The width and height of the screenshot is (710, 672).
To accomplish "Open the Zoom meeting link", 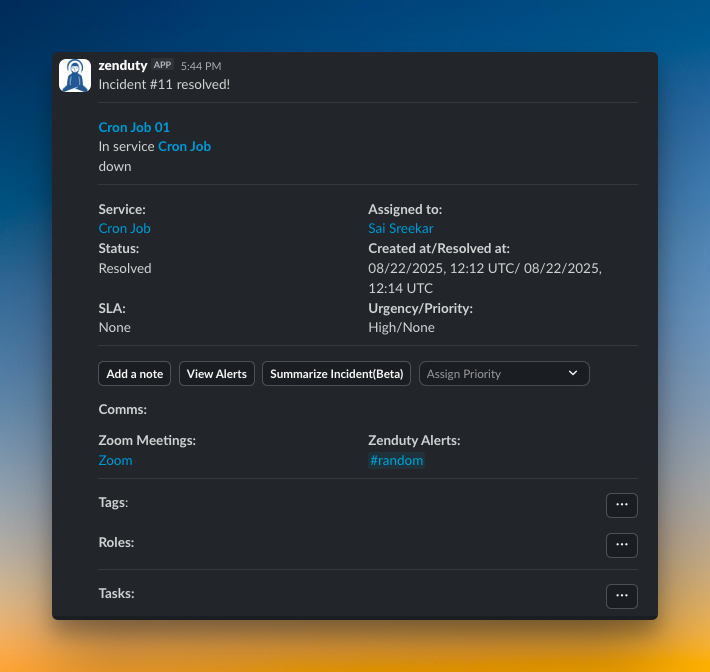I will pyautogui.click(x=115, y=460).
